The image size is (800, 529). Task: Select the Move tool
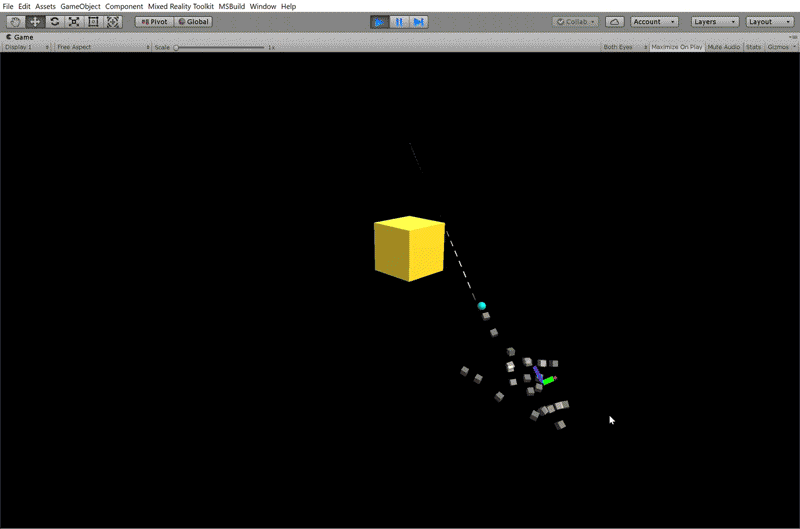35,21
